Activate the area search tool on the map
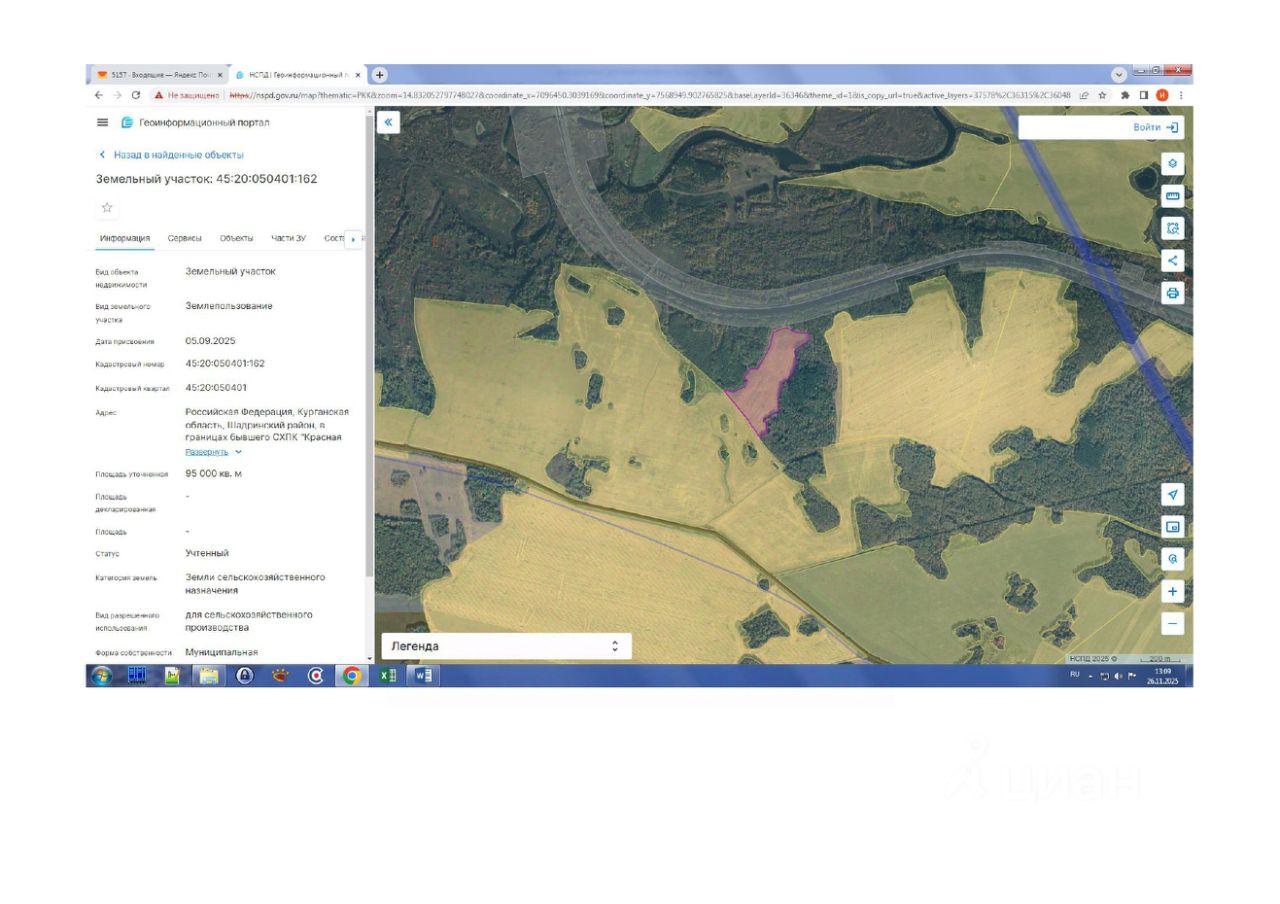This screenshot has height=904, width=1280. tap(1173, 228)
